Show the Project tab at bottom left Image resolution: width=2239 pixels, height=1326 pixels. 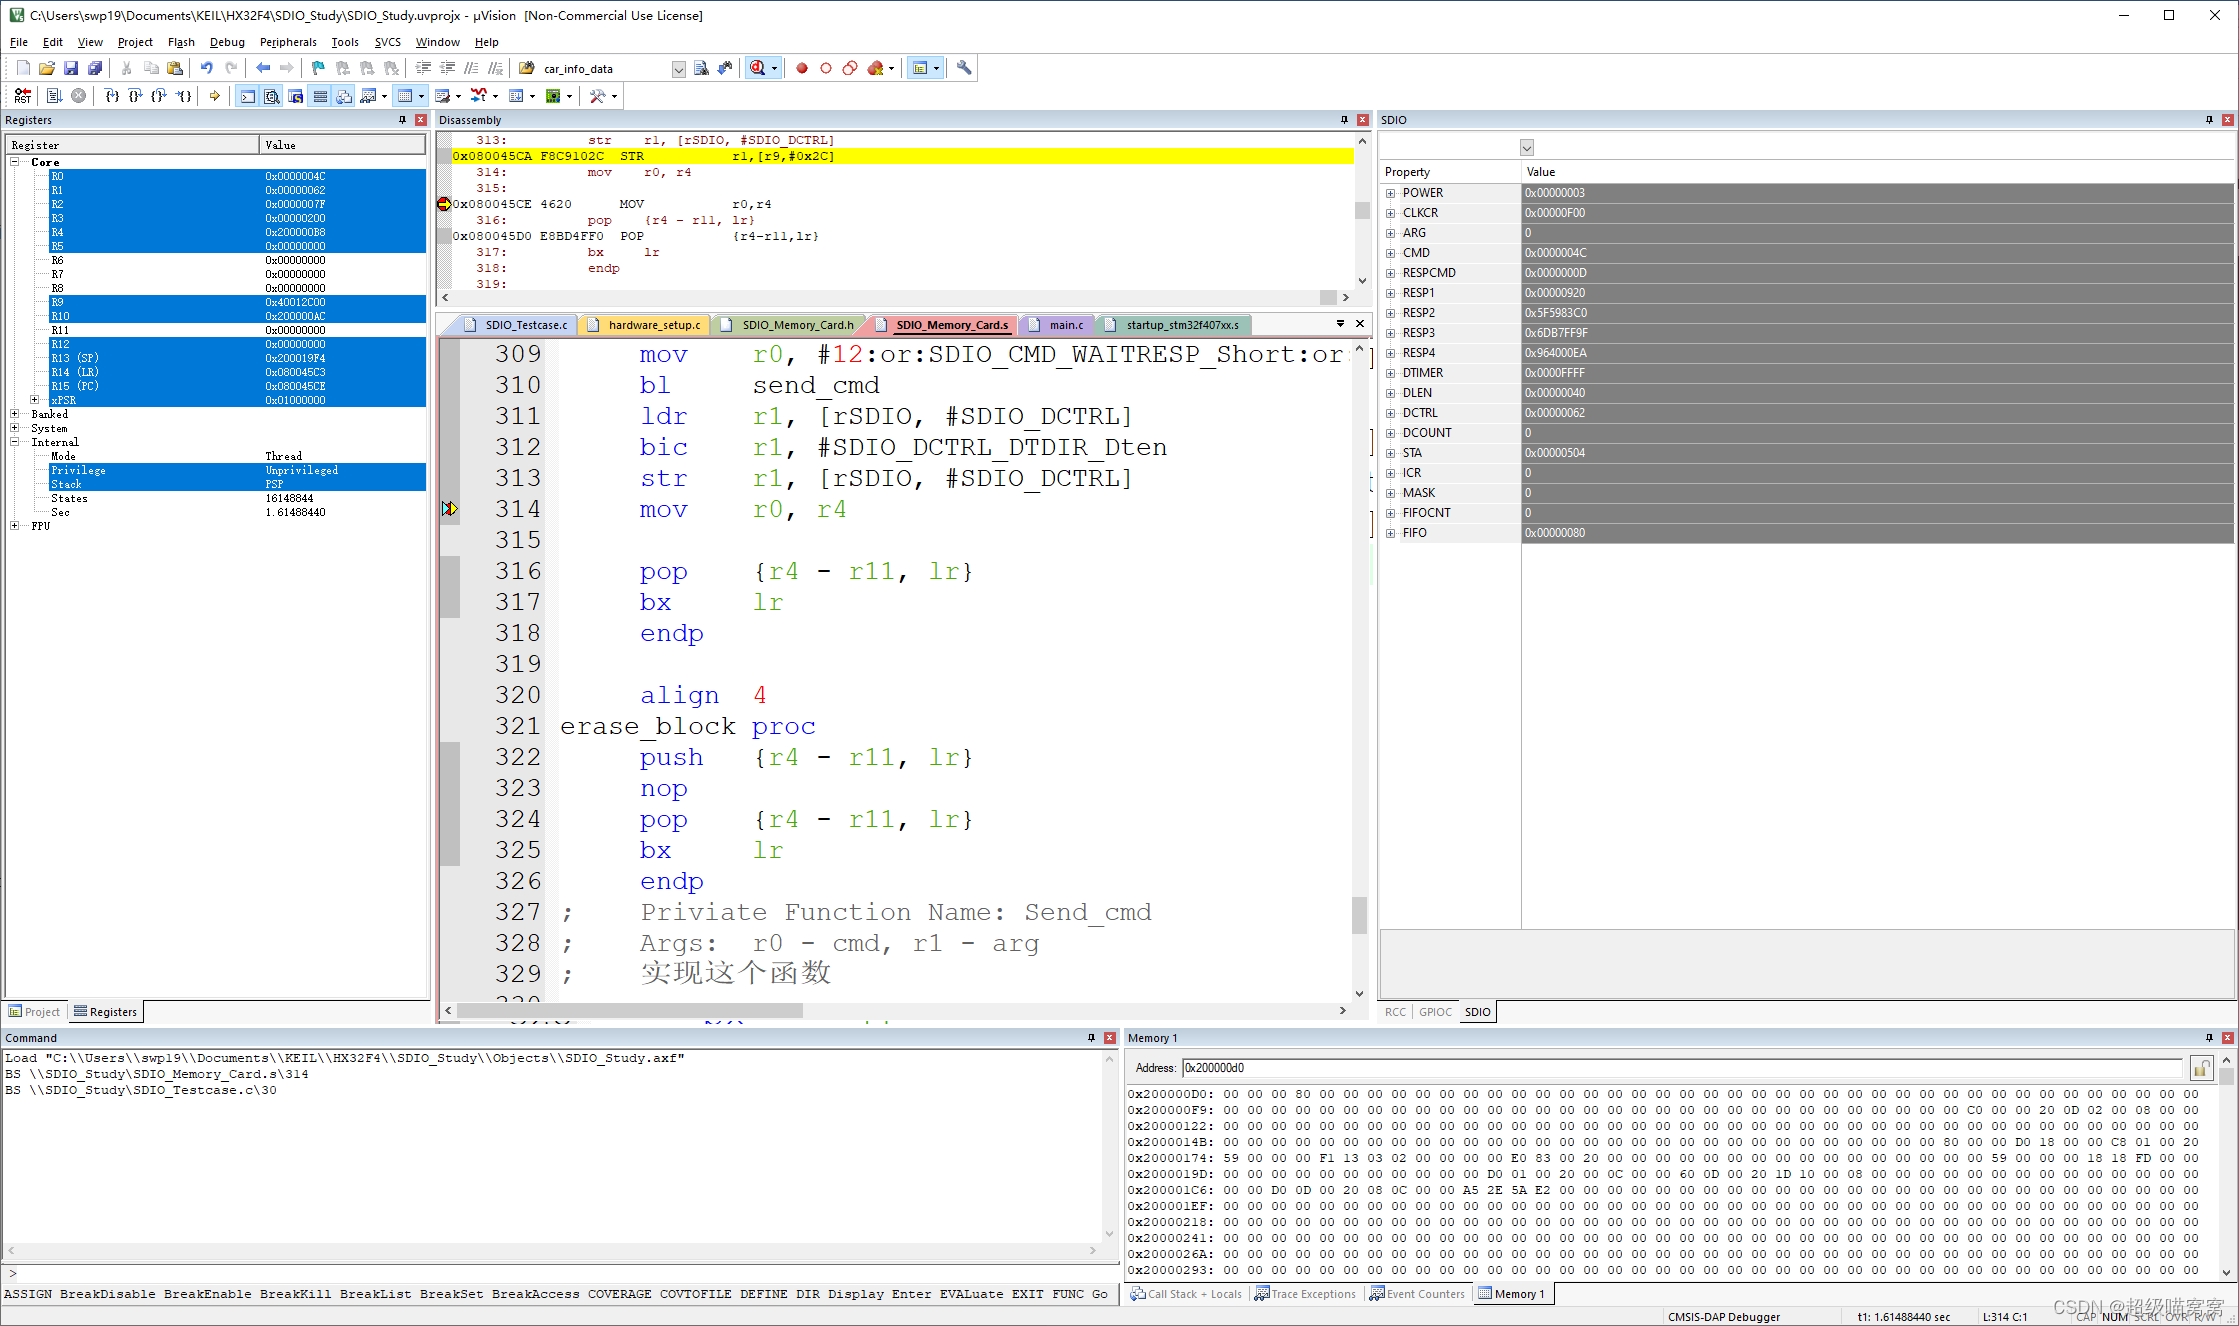click(x=35, y=1012)
